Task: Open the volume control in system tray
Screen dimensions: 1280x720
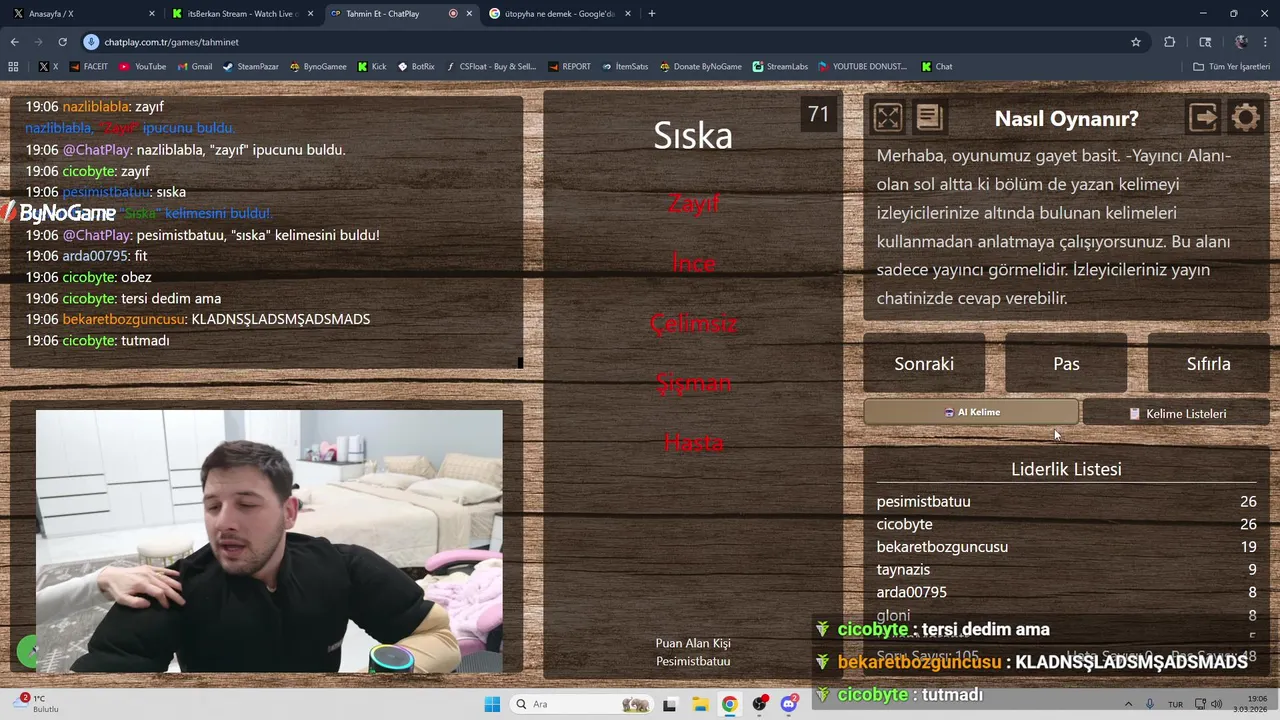Action: tap(1217, 704)
